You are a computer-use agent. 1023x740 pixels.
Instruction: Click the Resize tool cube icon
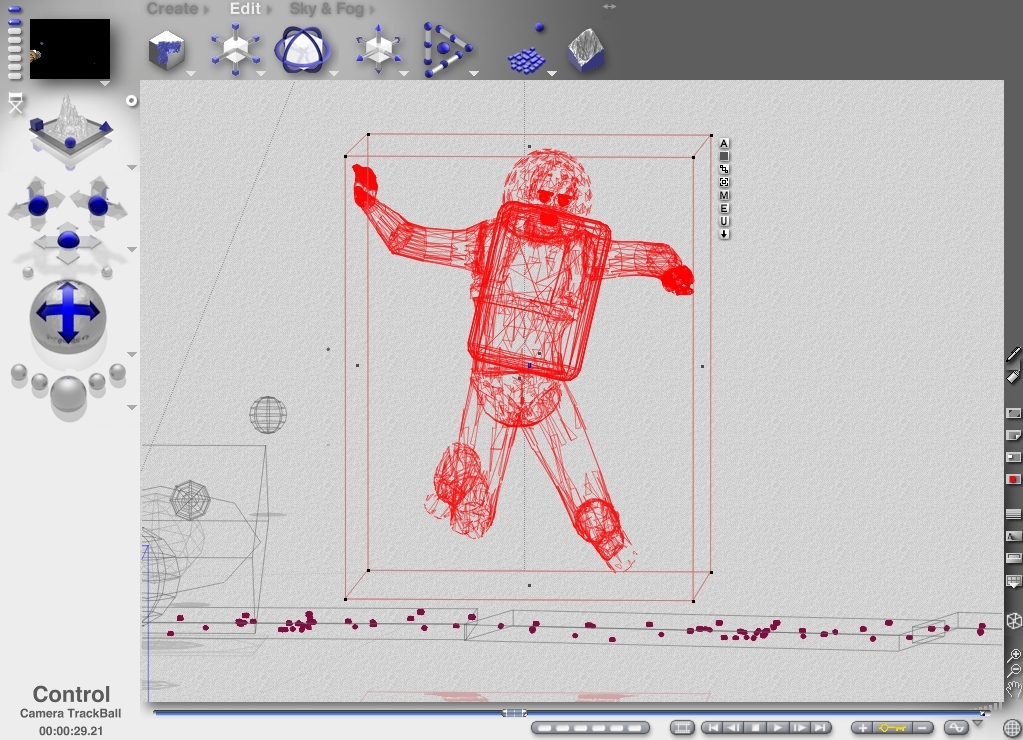[x=236, y=49]
